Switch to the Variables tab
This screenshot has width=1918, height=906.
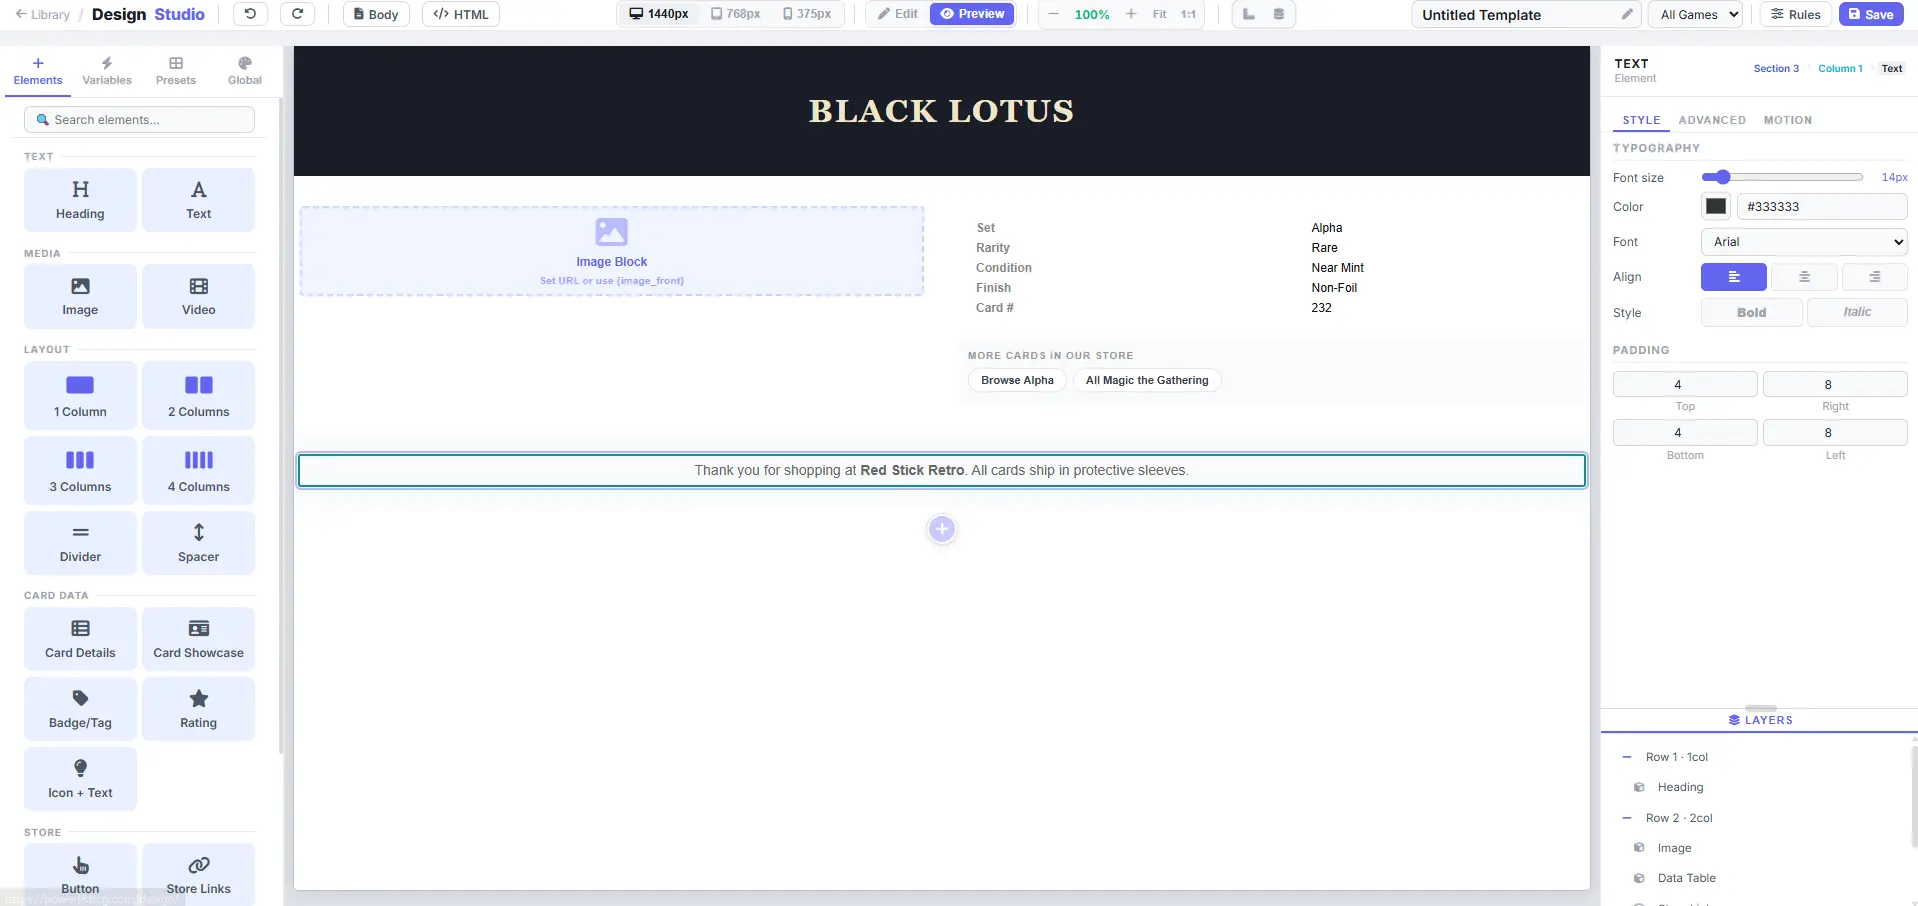107,71
